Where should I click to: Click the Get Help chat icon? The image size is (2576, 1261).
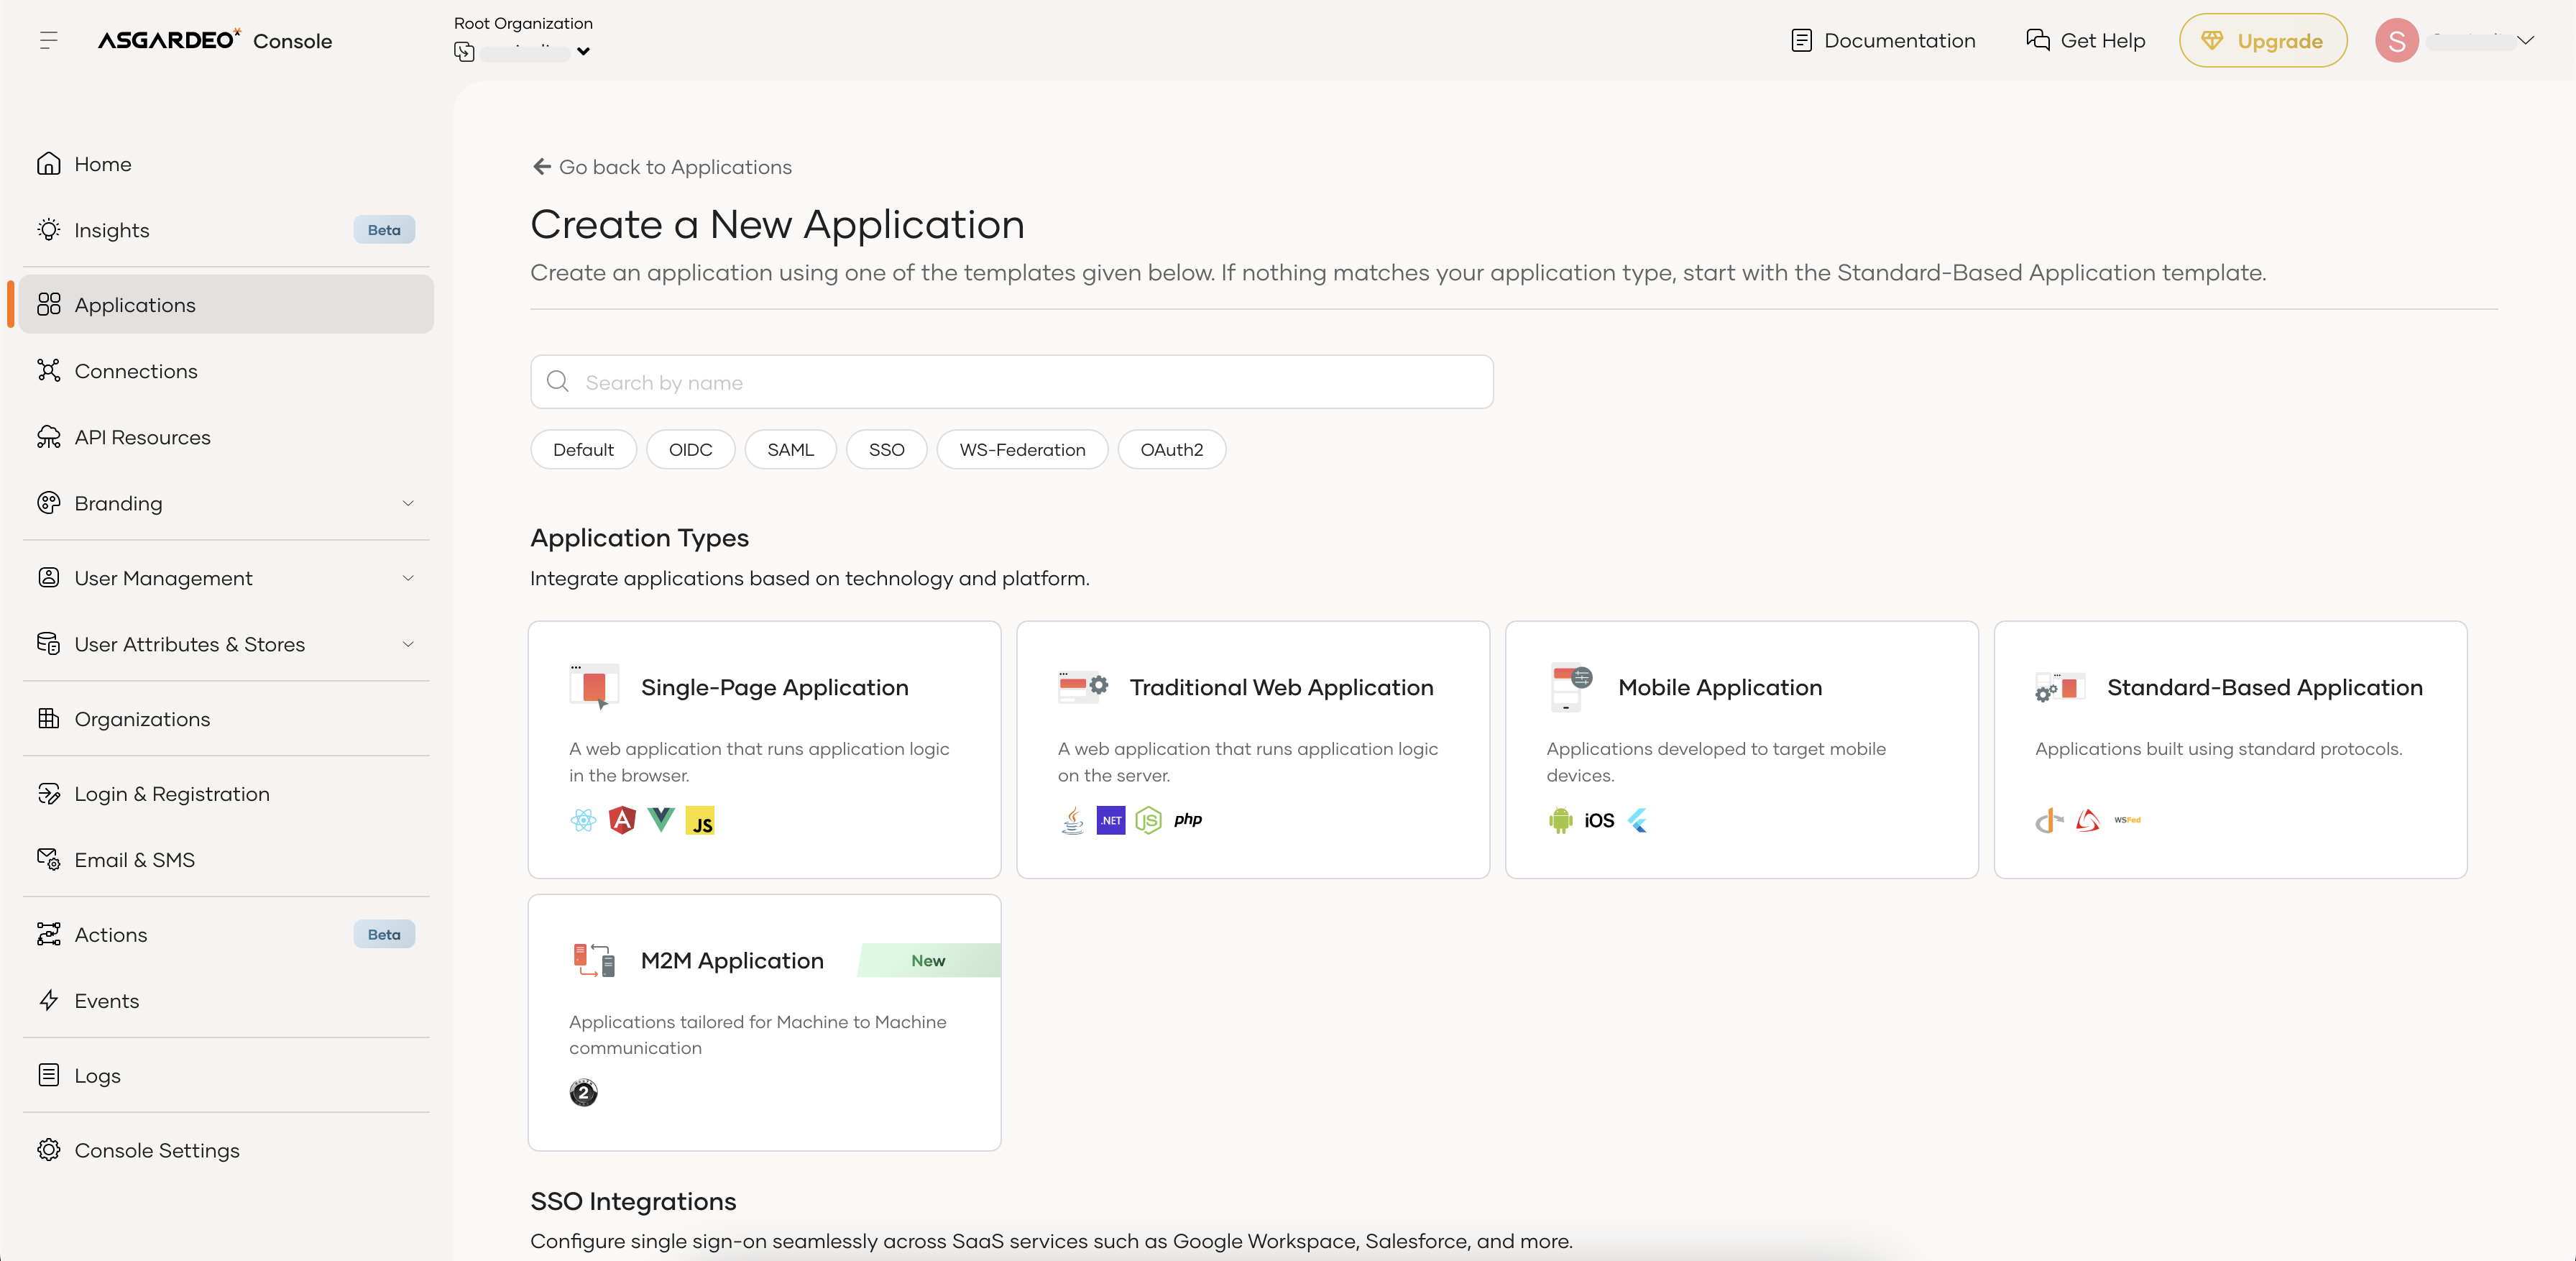[2038, 40]
